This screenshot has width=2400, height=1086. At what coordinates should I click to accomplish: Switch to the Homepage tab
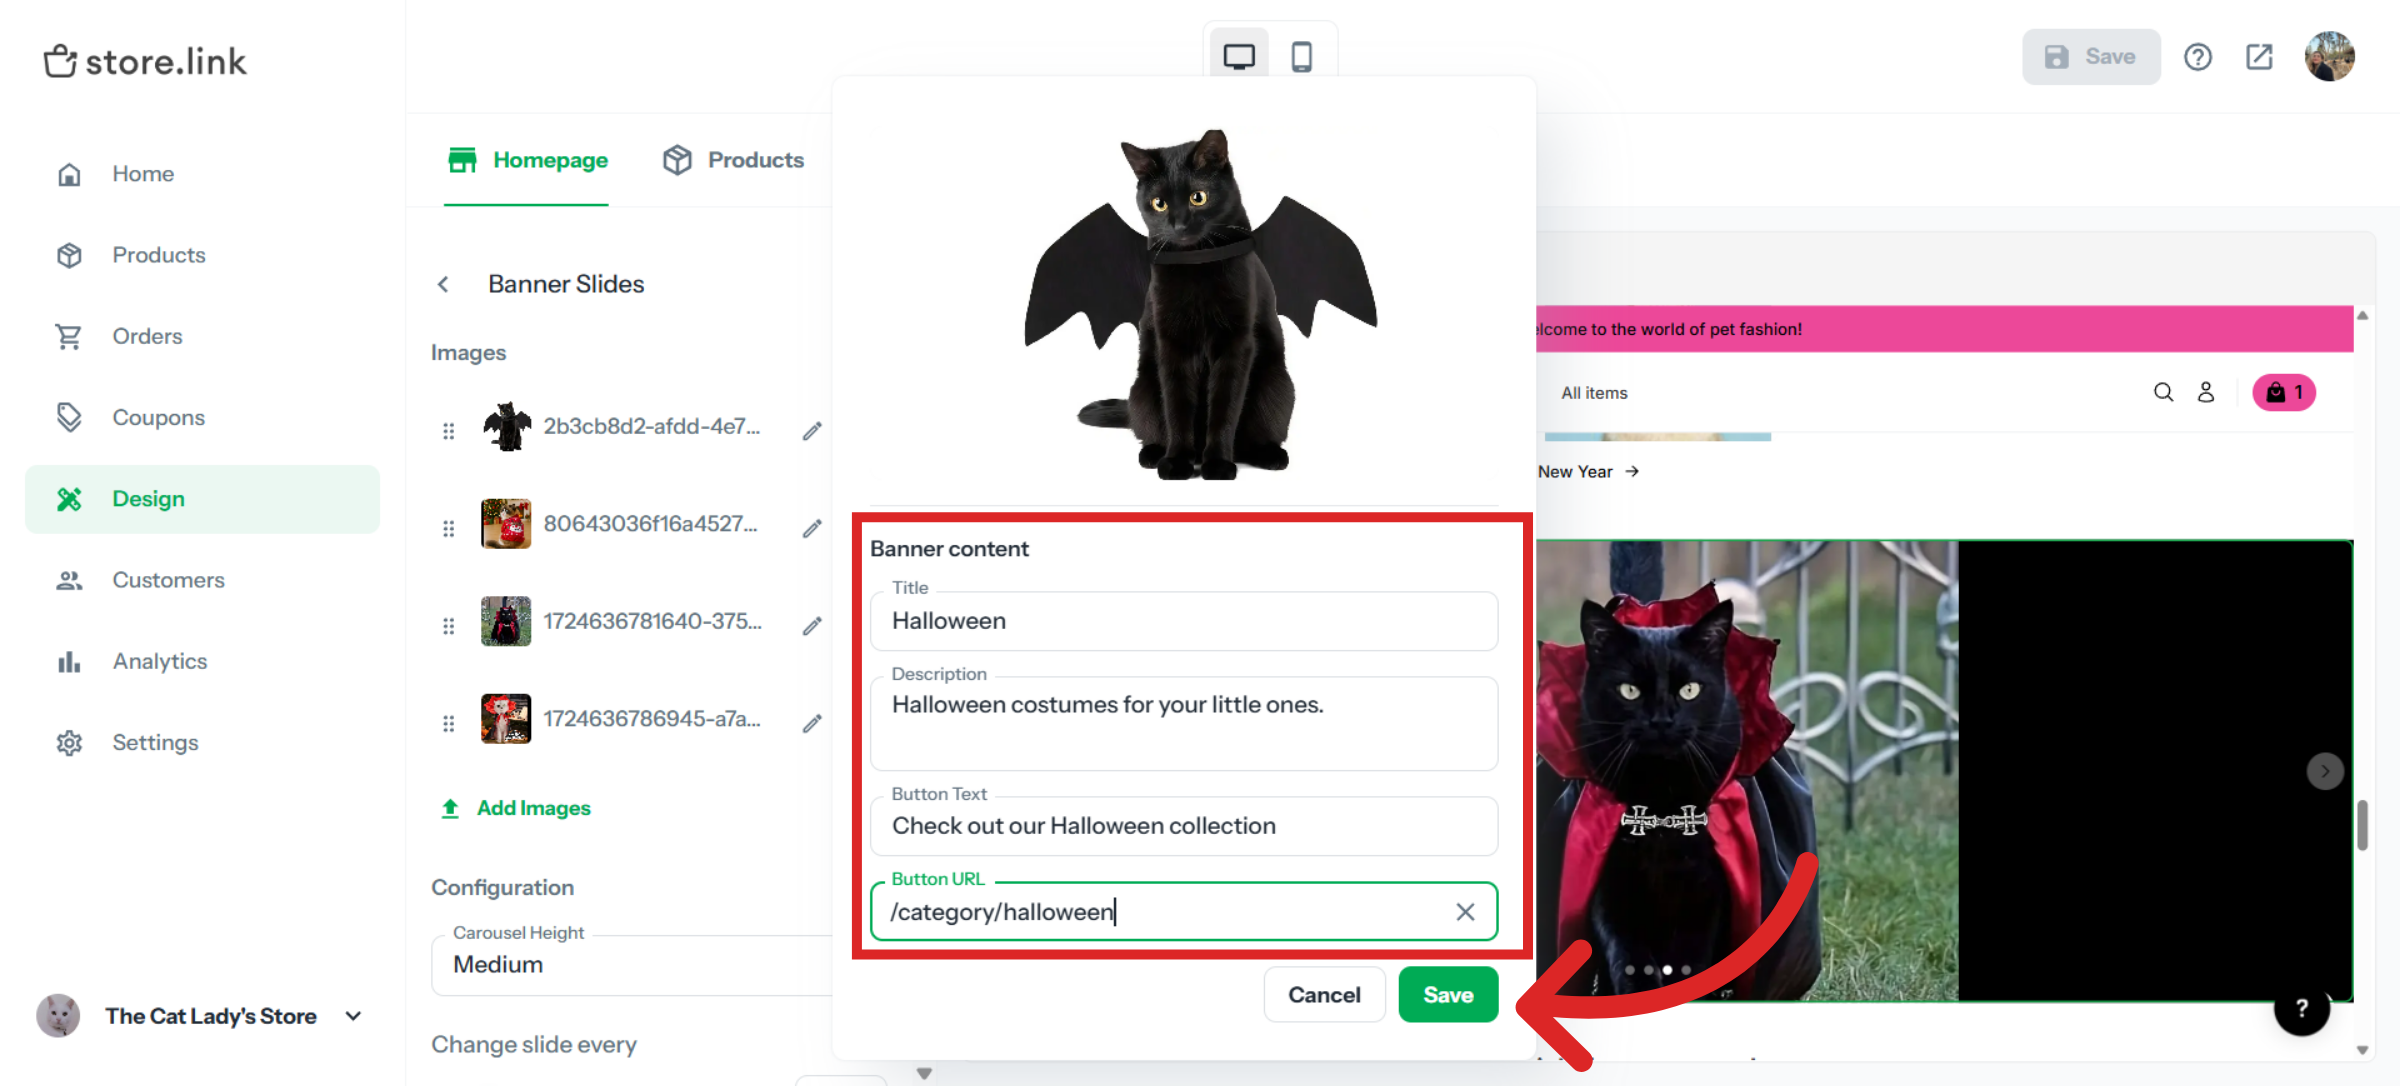click(x=527, y=160)
